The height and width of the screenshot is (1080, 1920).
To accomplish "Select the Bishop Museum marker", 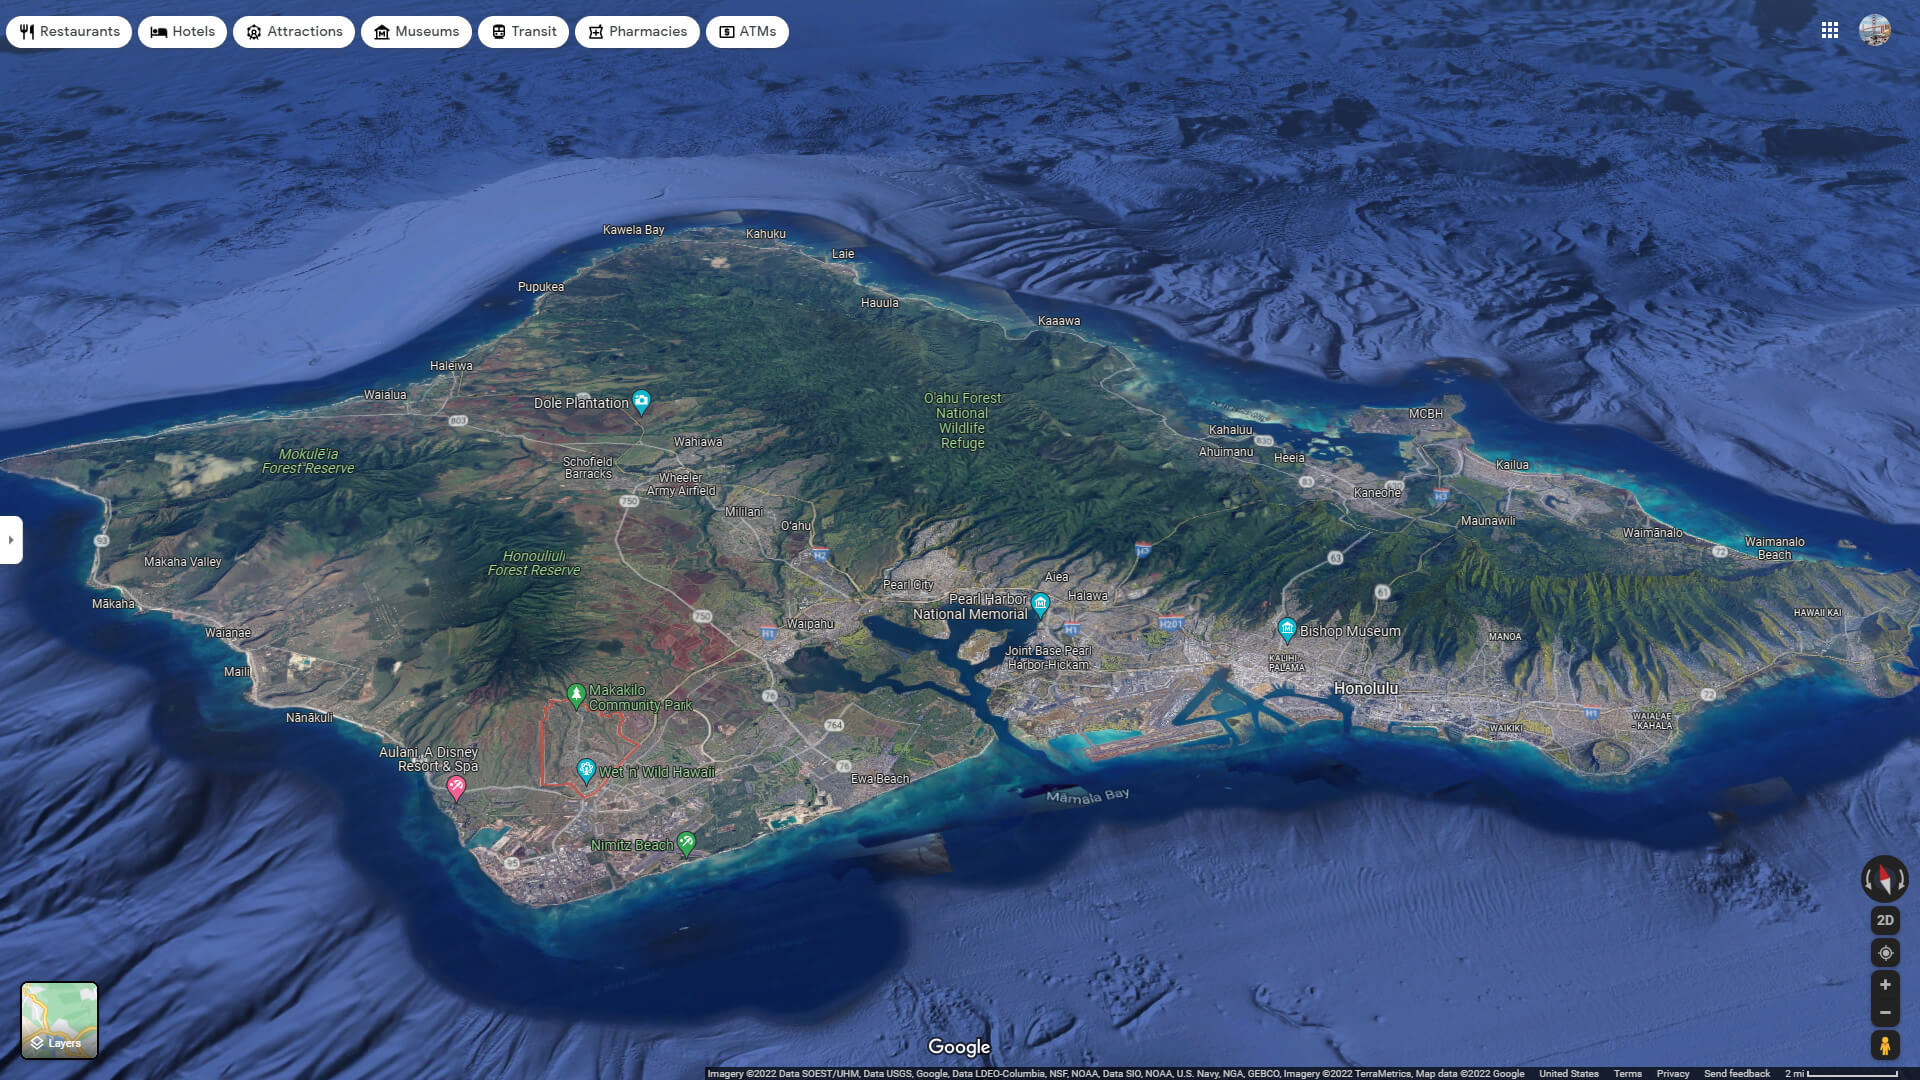I will pos(1287,628).
